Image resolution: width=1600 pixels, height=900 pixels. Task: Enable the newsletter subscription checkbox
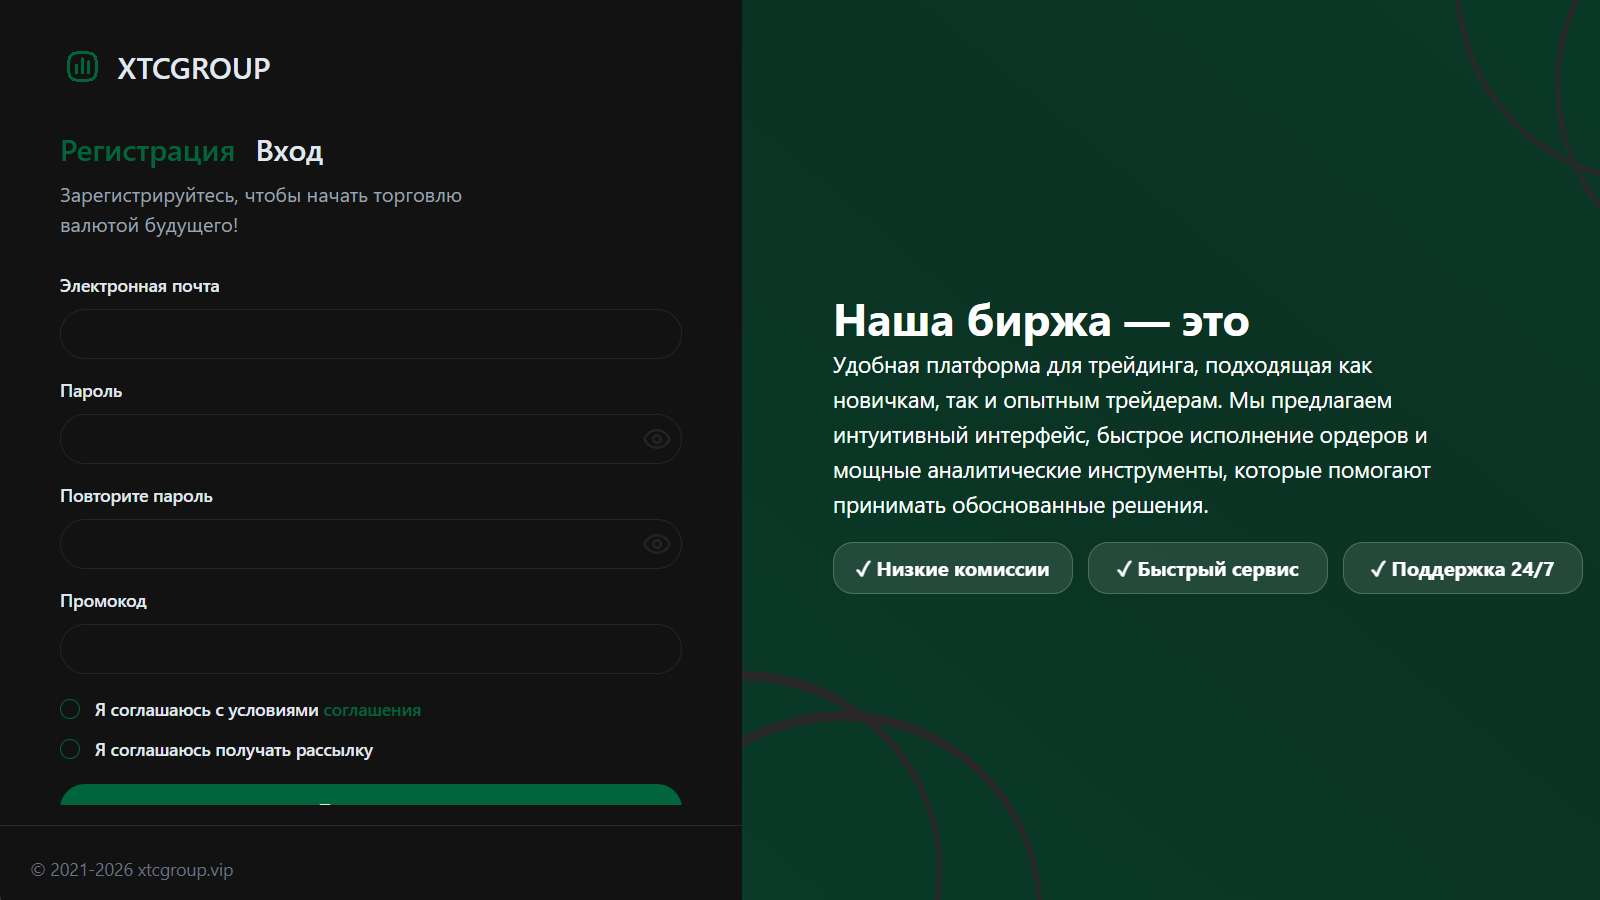70,749
